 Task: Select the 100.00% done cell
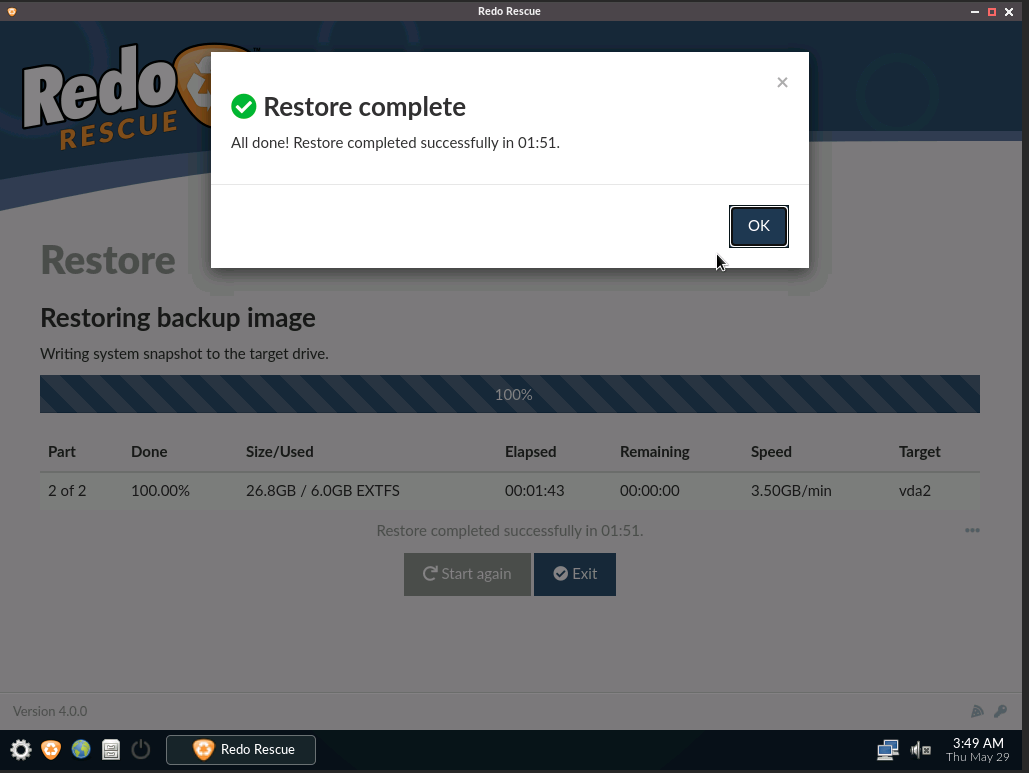point(160,491)
